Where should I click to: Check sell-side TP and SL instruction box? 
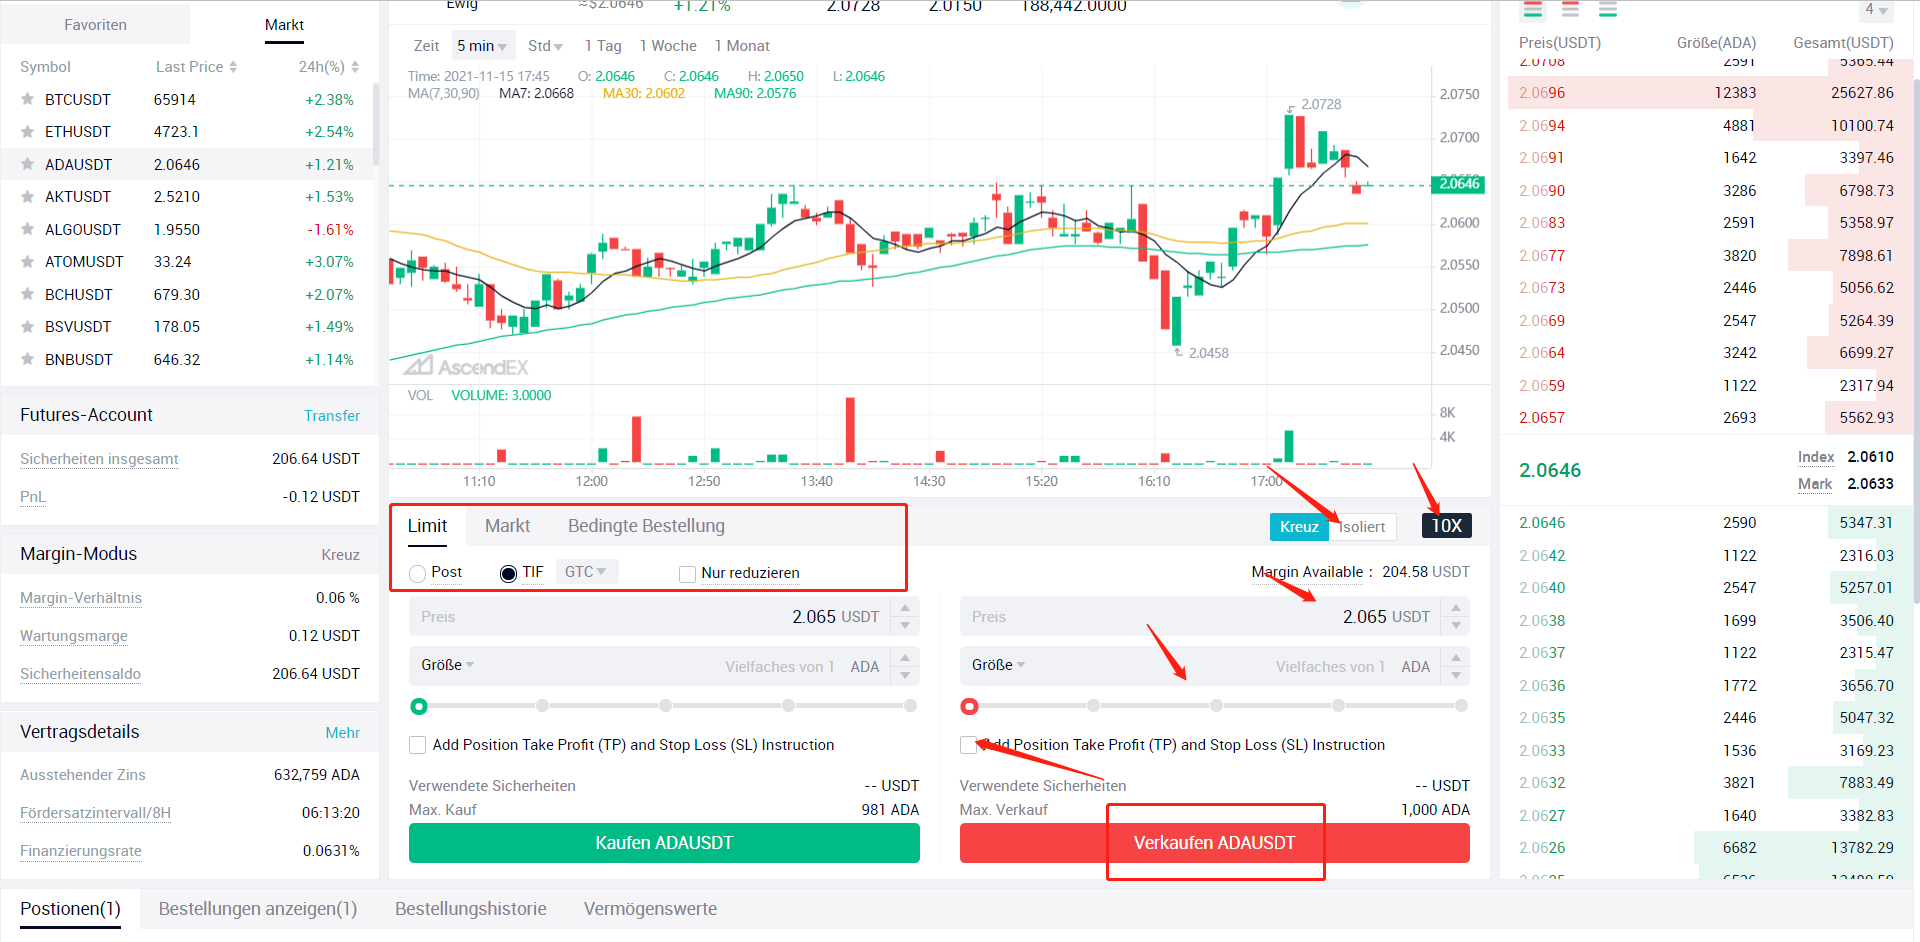tap(968, 745)
